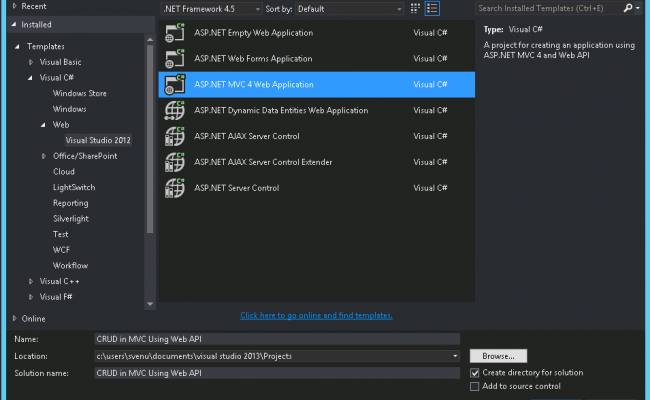Select ASP.NET Server Control text
Image resolution: width=650 pixels, height=400 pixels.
pos(236,188)
